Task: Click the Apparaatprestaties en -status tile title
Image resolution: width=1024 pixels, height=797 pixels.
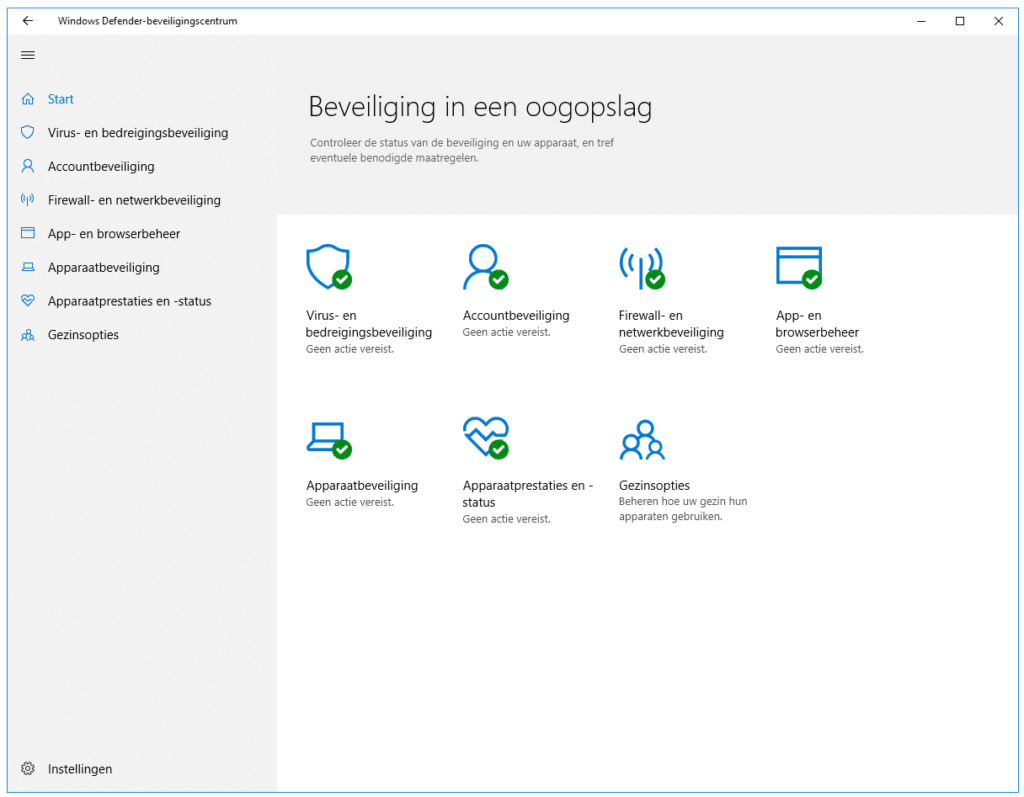Action: pos(528,494)
